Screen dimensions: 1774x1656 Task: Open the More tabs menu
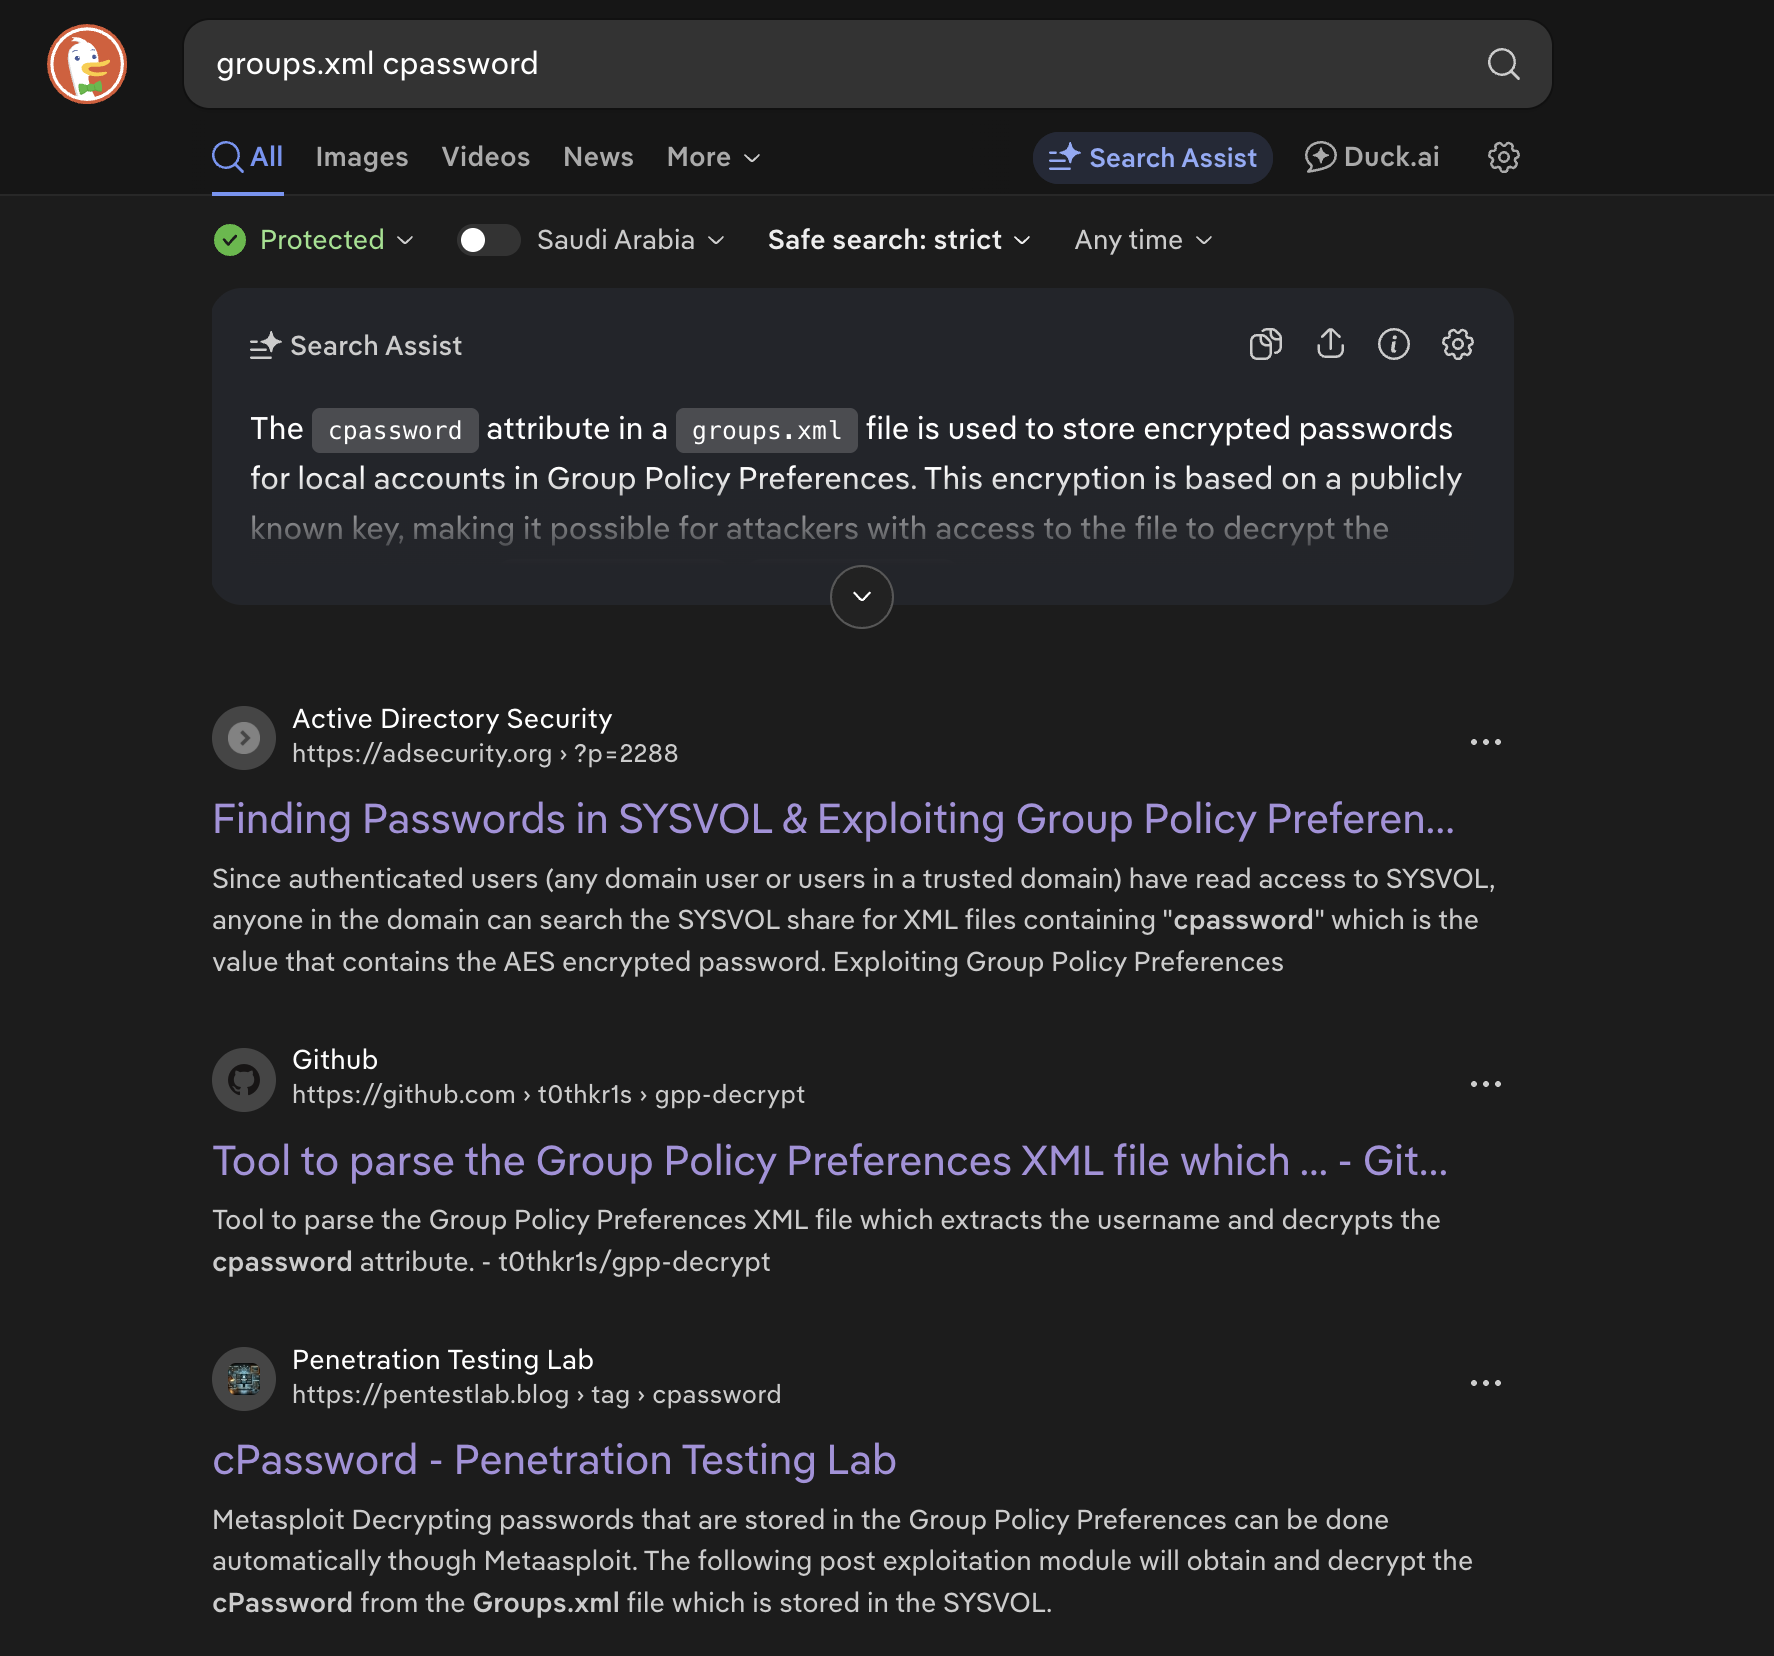[713, 157]
